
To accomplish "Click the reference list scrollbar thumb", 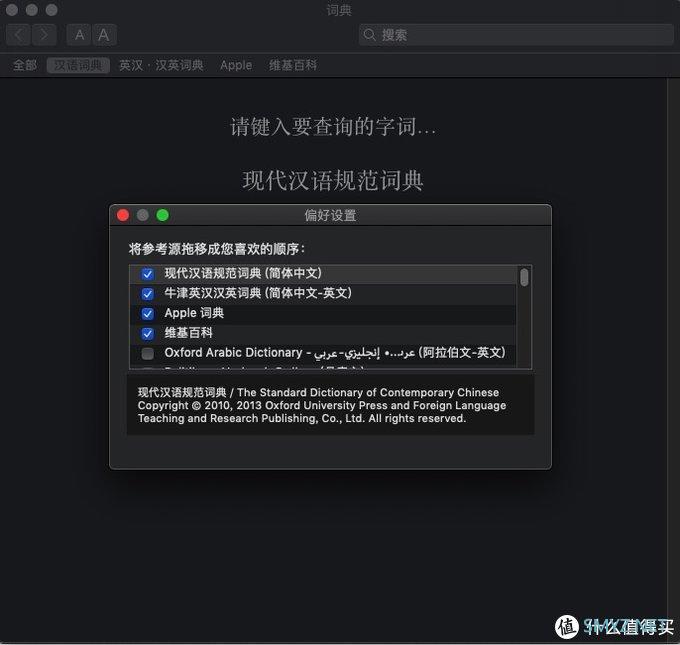I will [524, 278].
